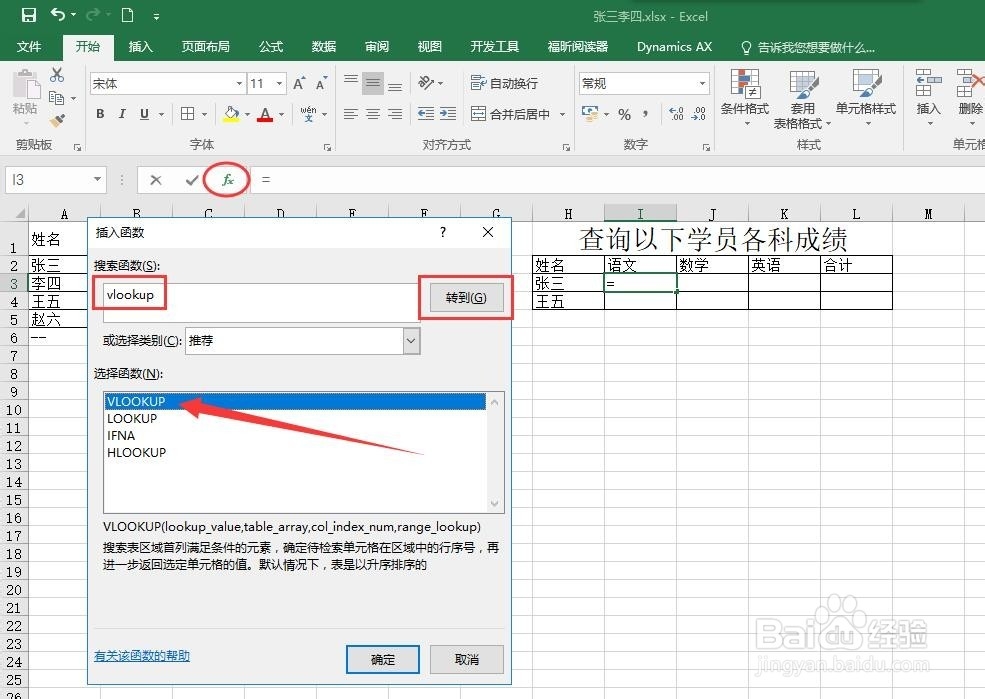Image resolution: width=985 pixels, height=699 pixels.
Task: Switch to 公式 tab
Action: 271,46
